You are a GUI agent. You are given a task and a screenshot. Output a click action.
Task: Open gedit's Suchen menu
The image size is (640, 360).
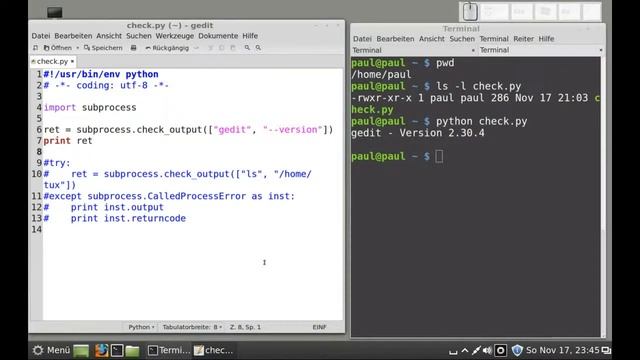pyautogui.click(x=139, y=36)
